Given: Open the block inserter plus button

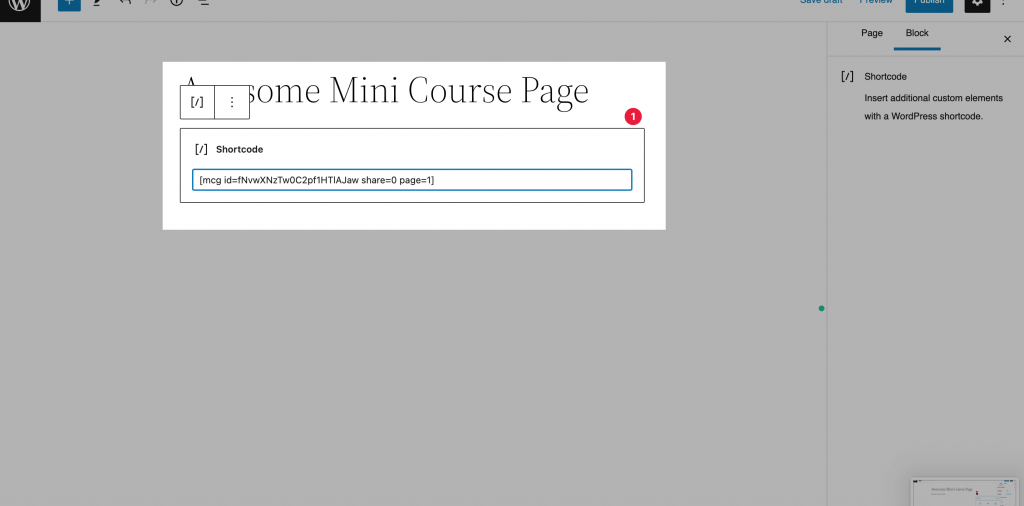Looking at the screenshot, I should tap(68, 4).
